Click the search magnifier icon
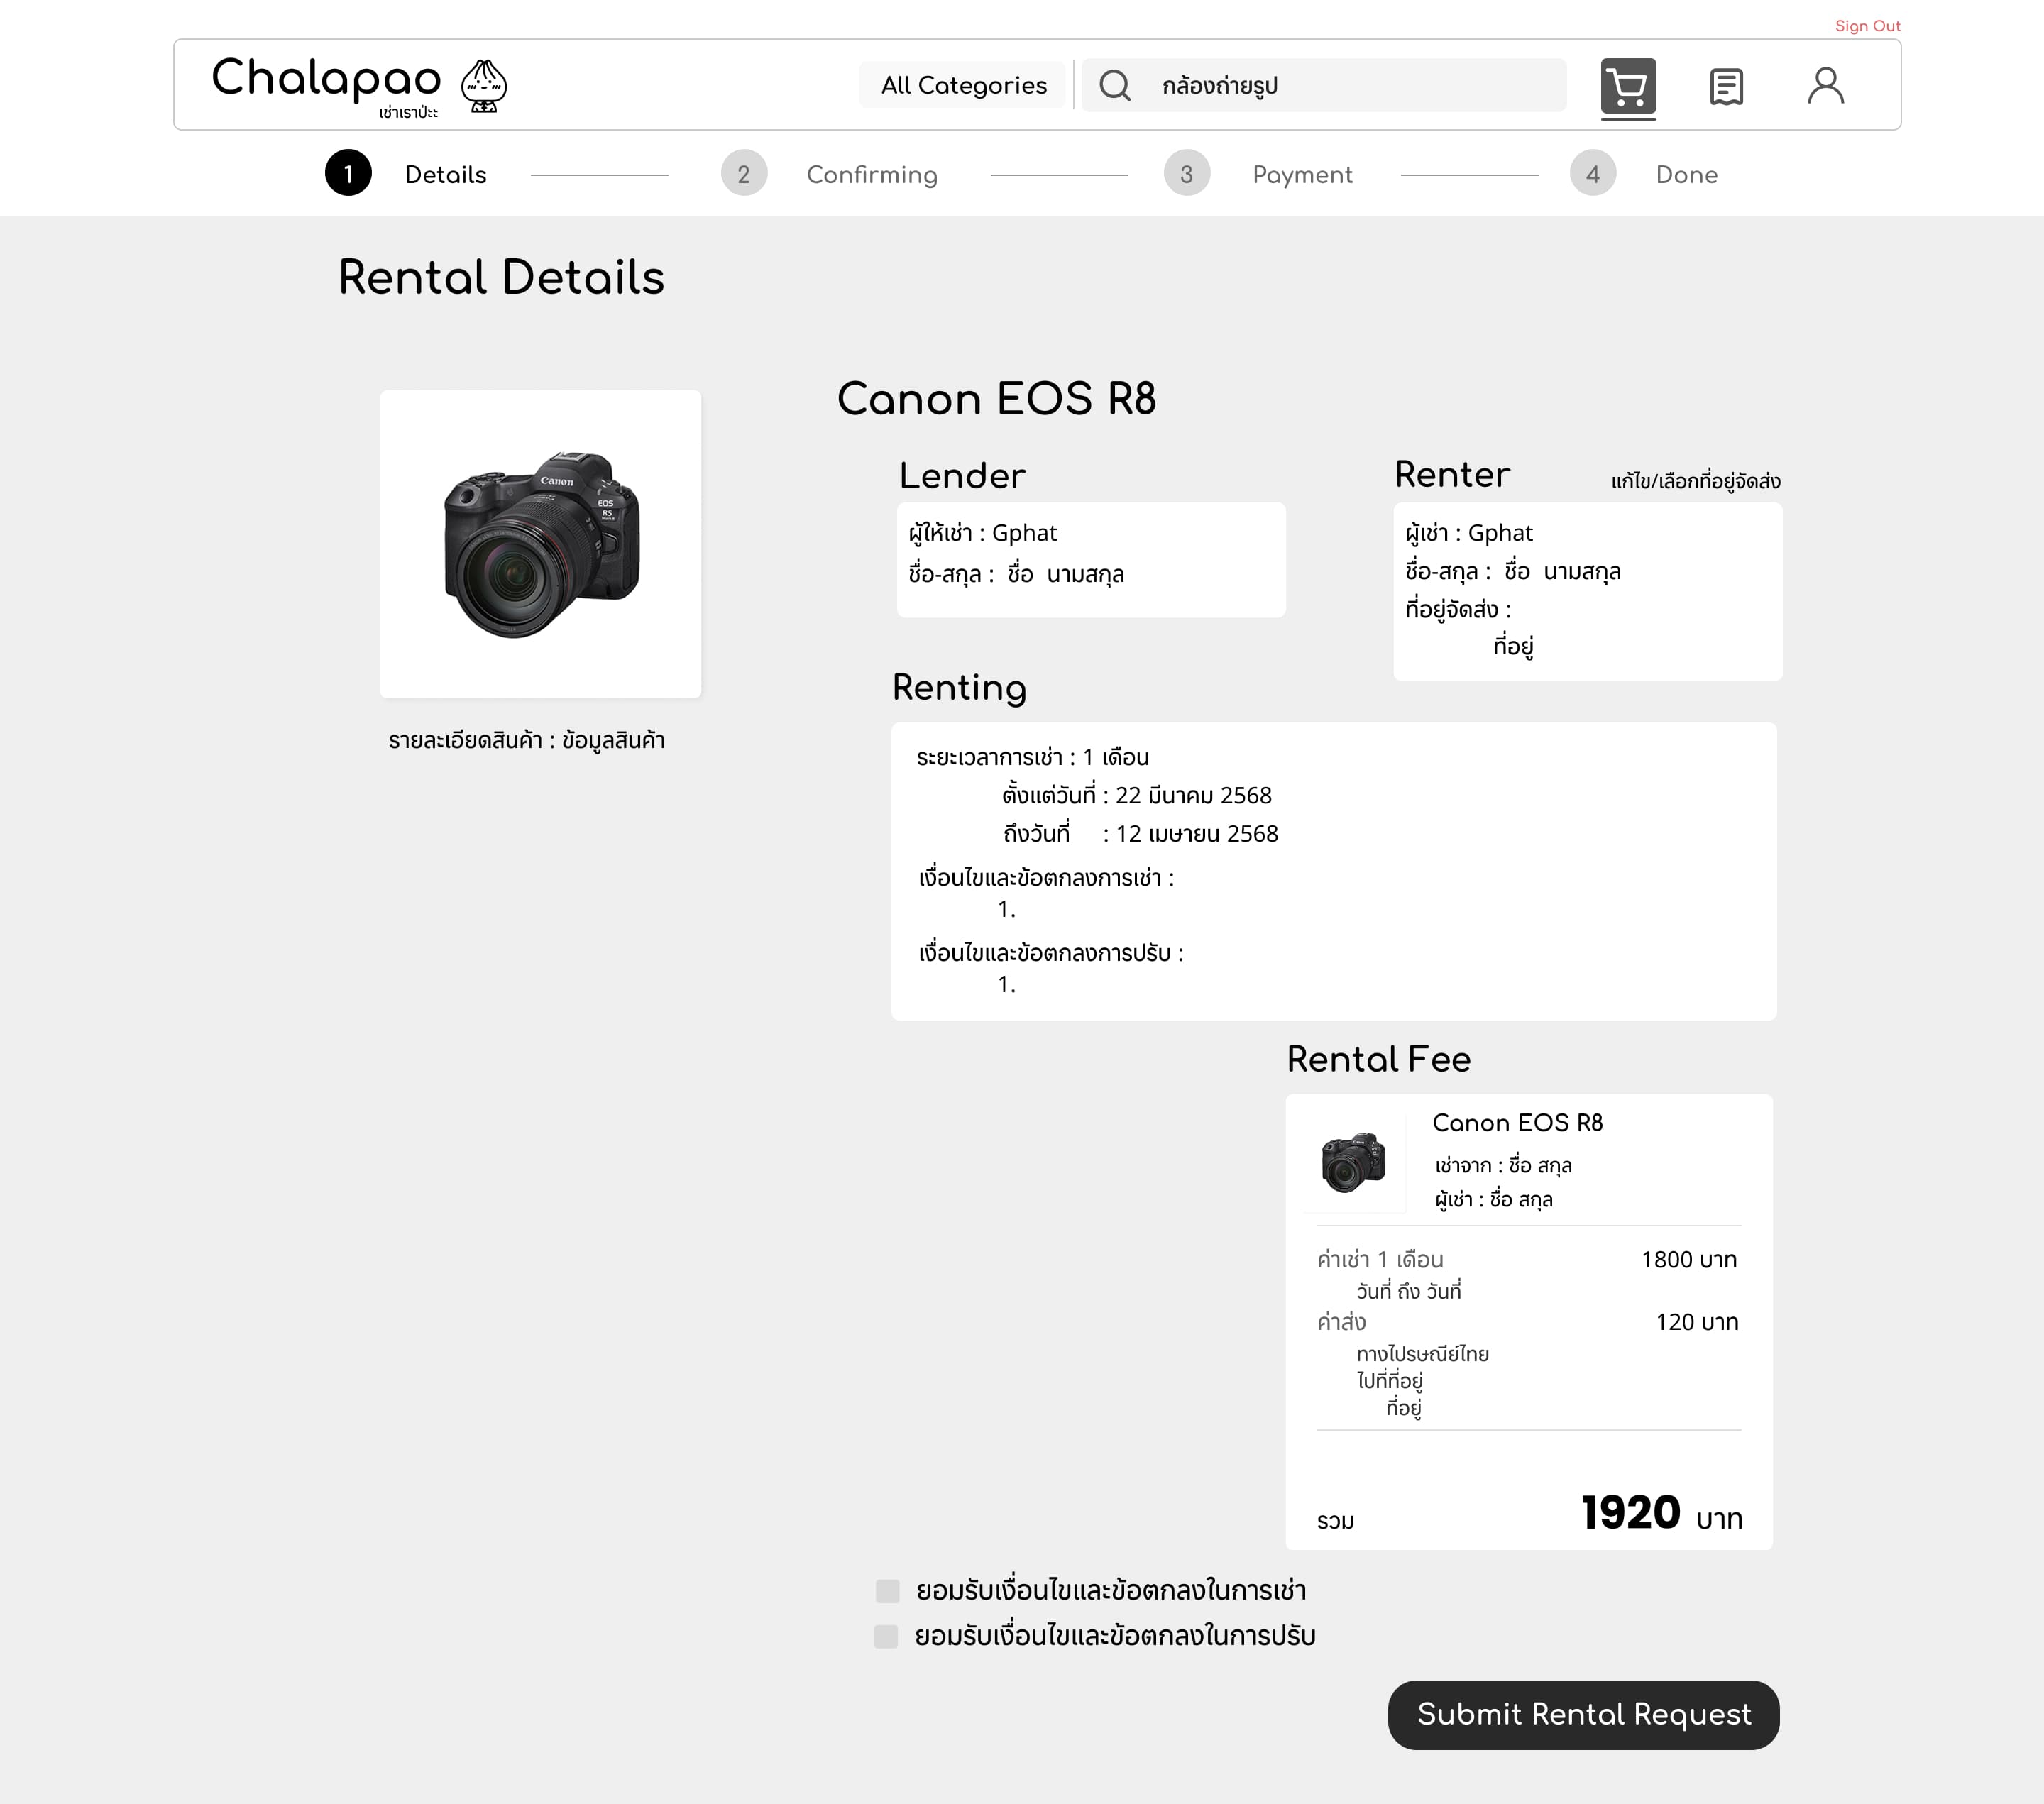This screenshot has height=1804, width=2044. tap(1115, 86)
